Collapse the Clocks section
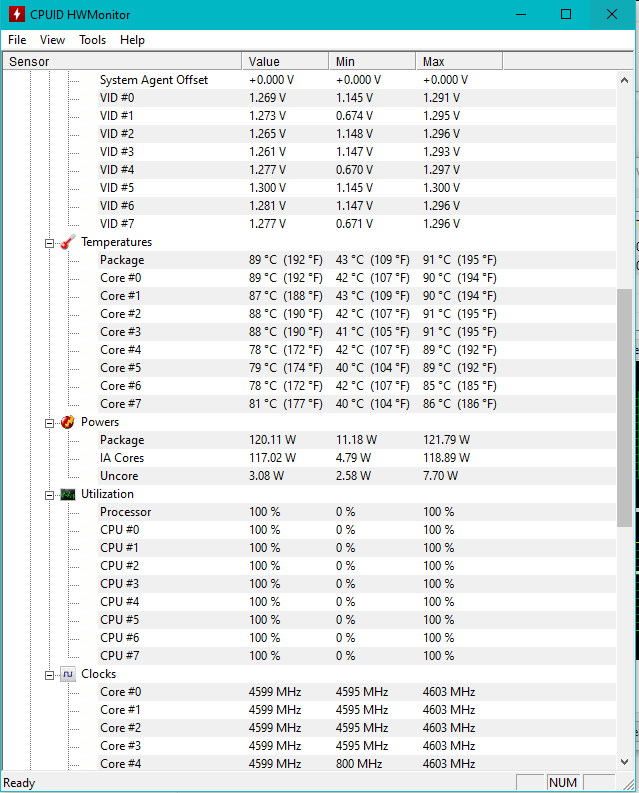 pyautogui.click(x=49, y=675)
